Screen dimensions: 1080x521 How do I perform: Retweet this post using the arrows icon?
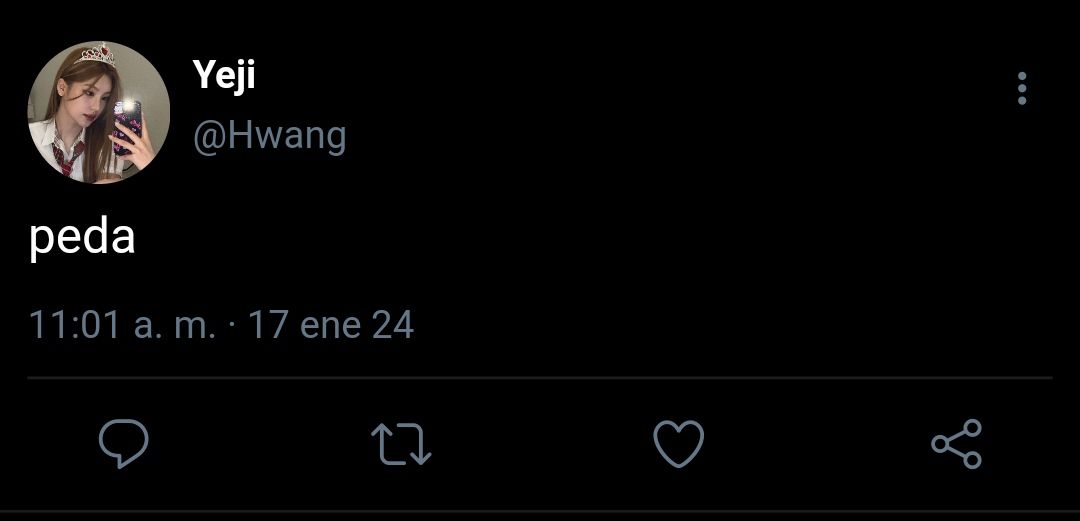click(401, 444)
